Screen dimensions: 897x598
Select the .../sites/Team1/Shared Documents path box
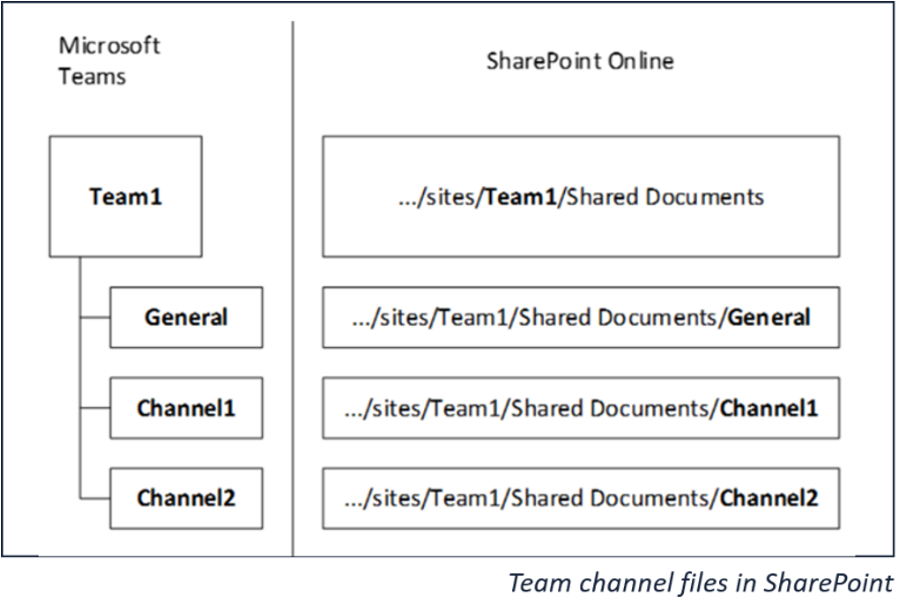pos(581,196)
